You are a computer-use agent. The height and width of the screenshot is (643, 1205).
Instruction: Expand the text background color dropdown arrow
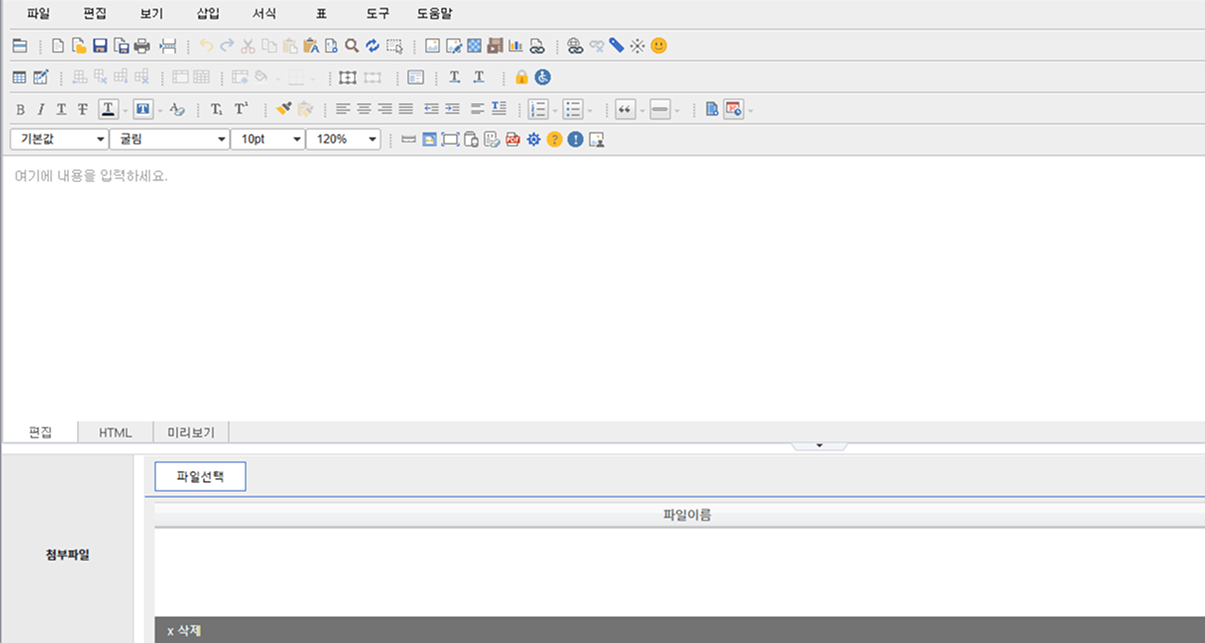click(160, 110)
